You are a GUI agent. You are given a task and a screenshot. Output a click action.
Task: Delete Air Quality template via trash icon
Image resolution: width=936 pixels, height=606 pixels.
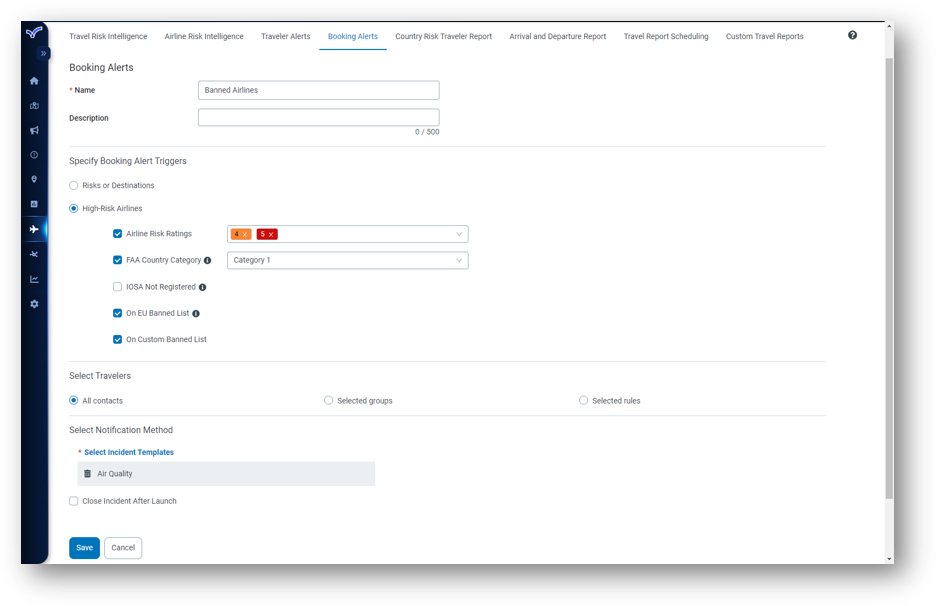87,473
